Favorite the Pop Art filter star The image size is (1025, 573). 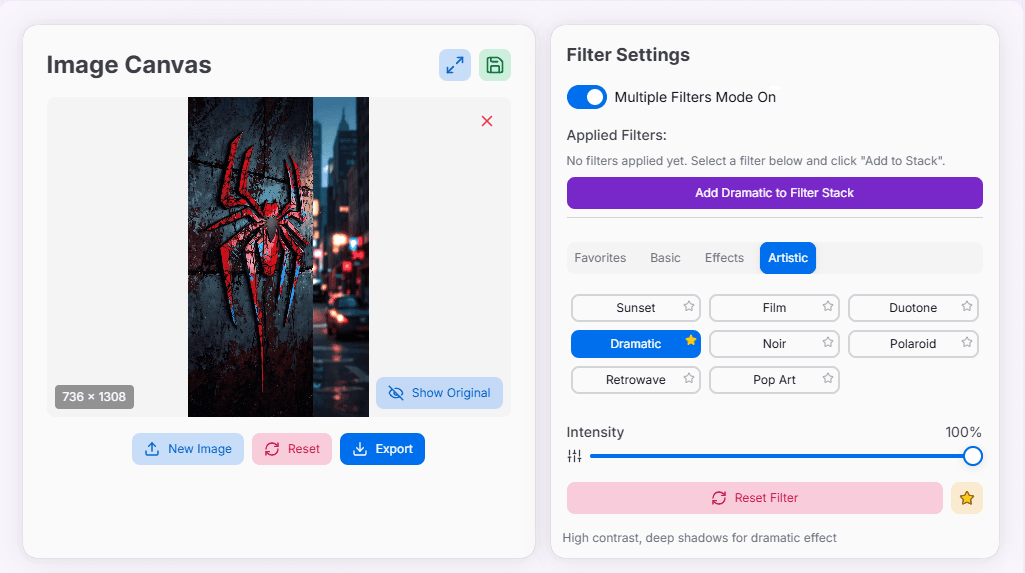pyautogui.click(x=828, y=378)
